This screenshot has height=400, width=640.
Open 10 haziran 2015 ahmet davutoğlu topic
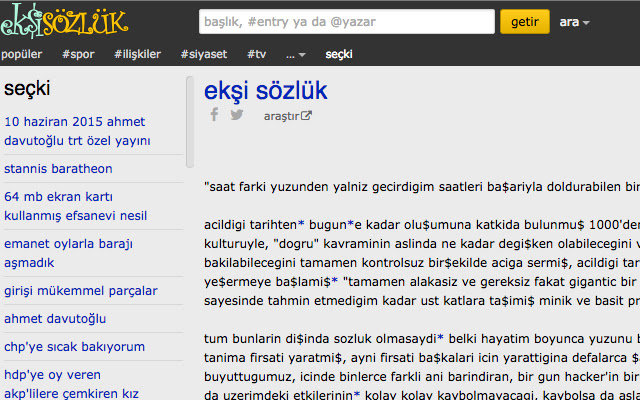(78, 131)
